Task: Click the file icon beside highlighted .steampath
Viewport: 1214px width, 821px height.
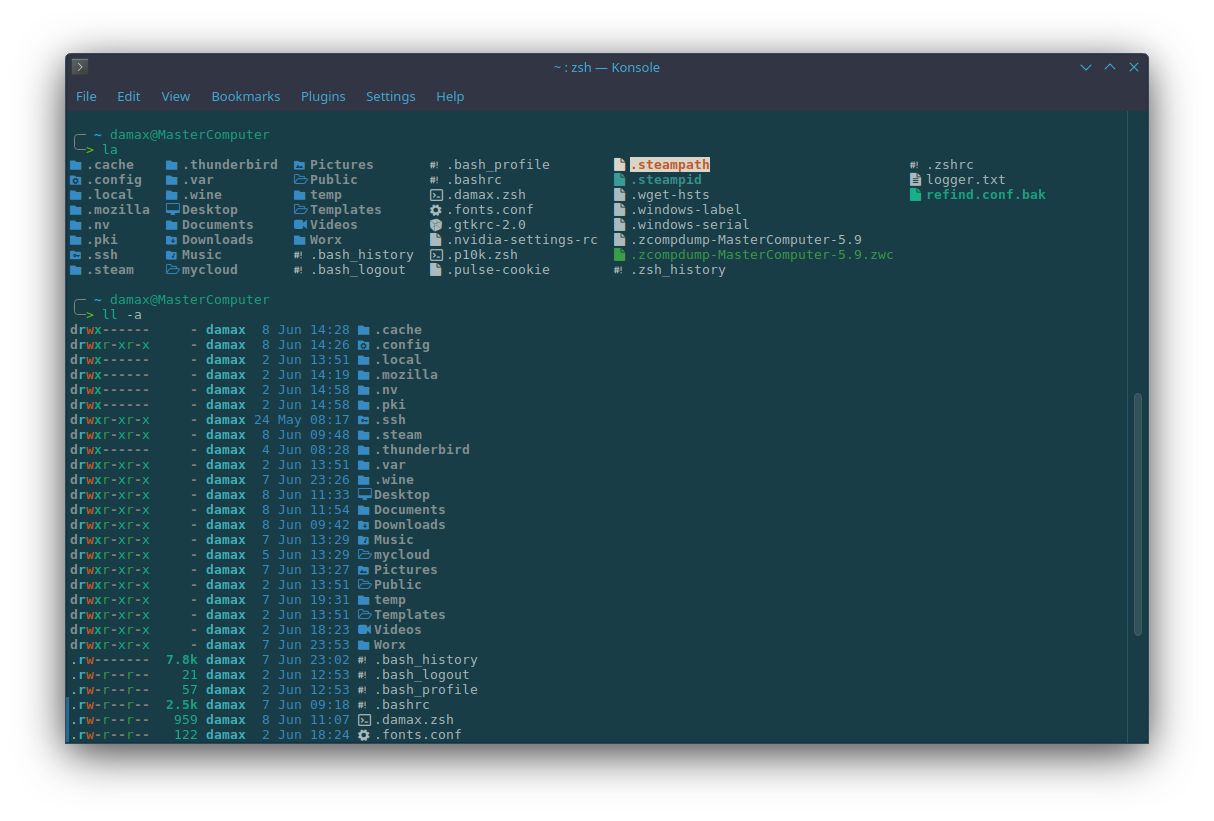Action: (620, 165)
